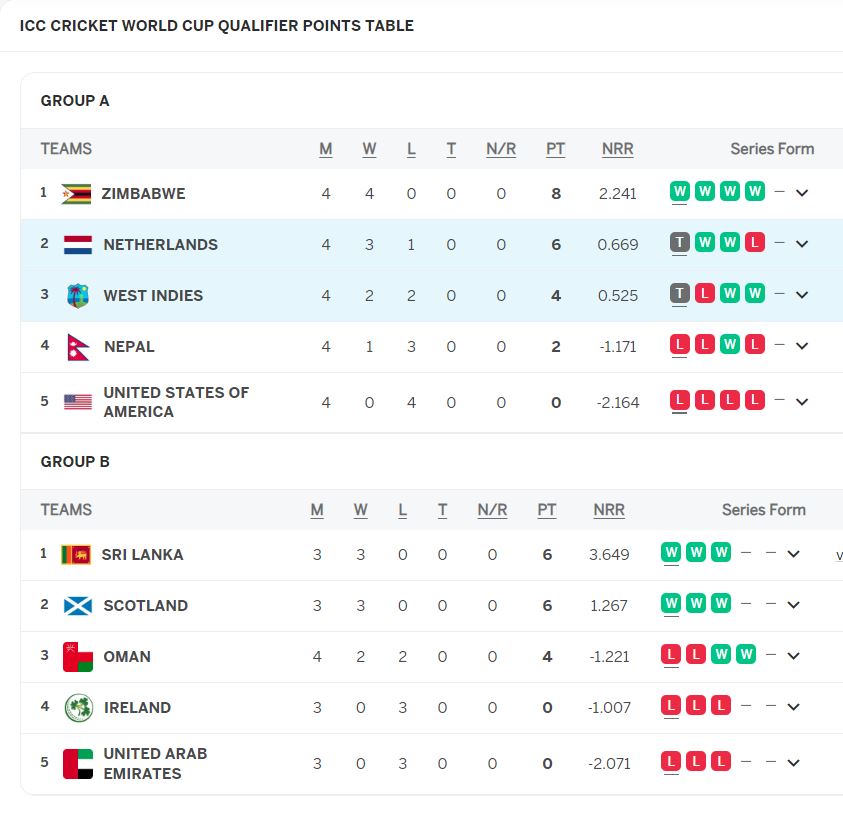The height and width of the screenshot is (813, 843).
Task: Click the Ireland cricket logo
Action: point(78,708)
